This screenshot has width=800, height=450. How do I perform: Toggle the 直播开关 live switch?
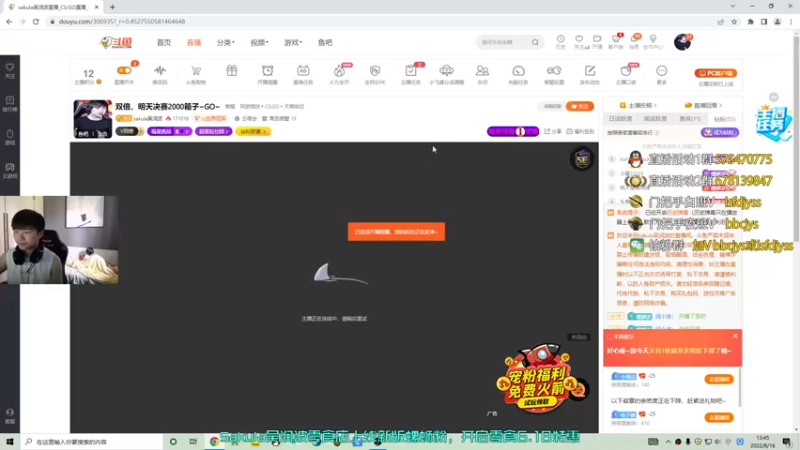(124, 73)
